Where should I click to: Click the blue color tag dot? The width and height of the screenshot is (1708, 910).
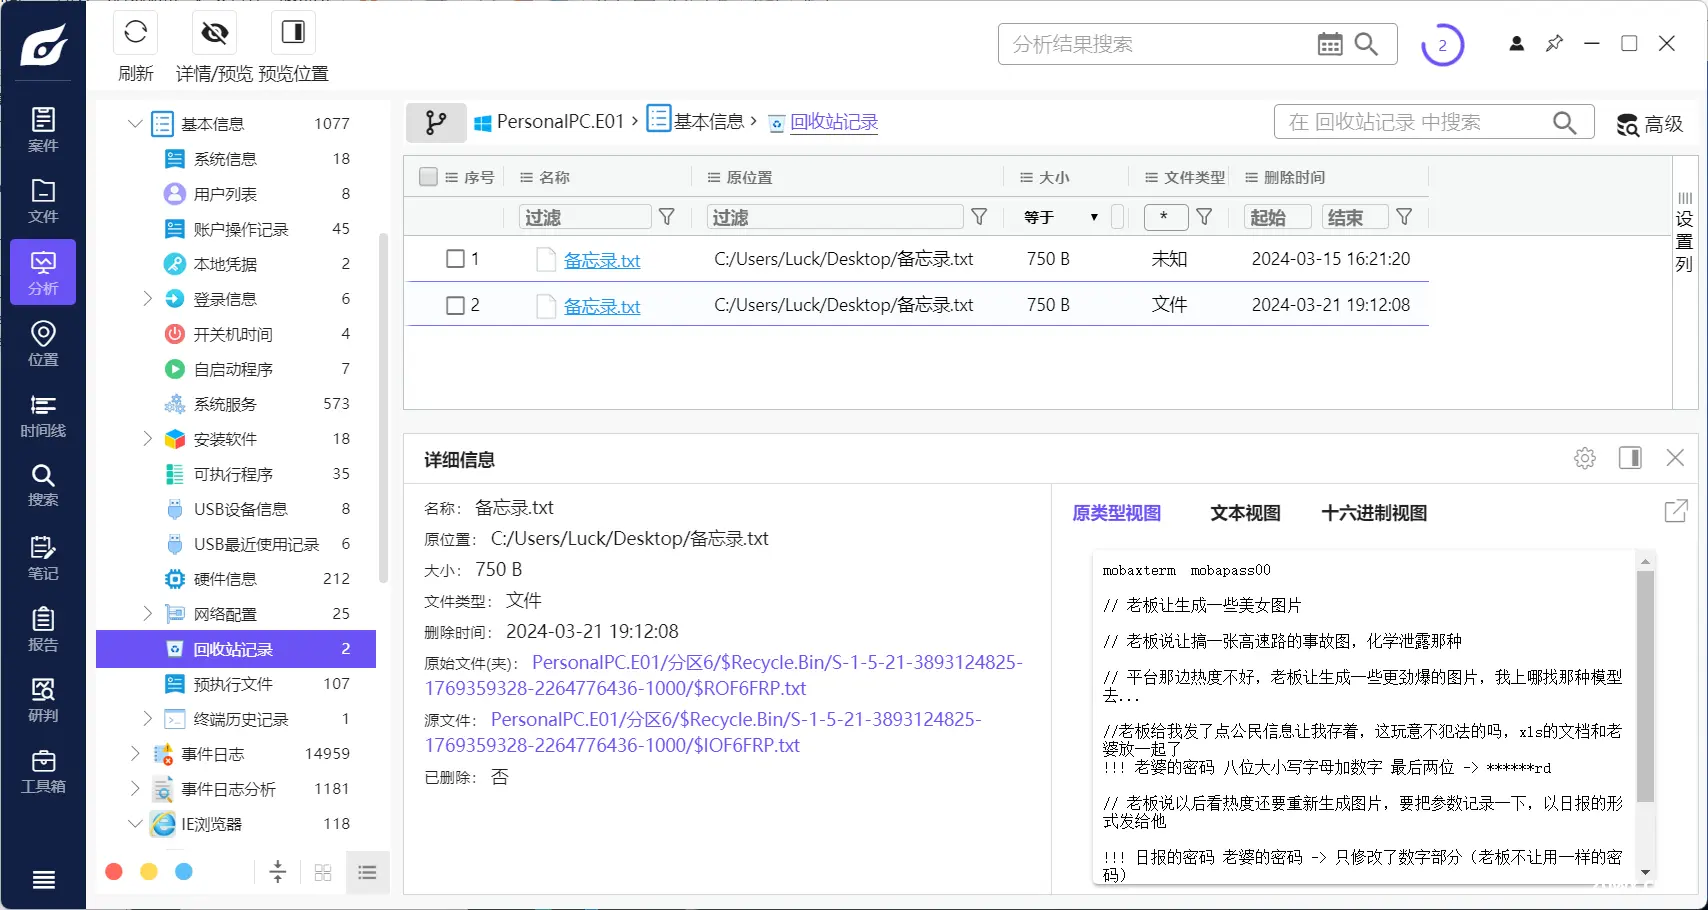184,872
